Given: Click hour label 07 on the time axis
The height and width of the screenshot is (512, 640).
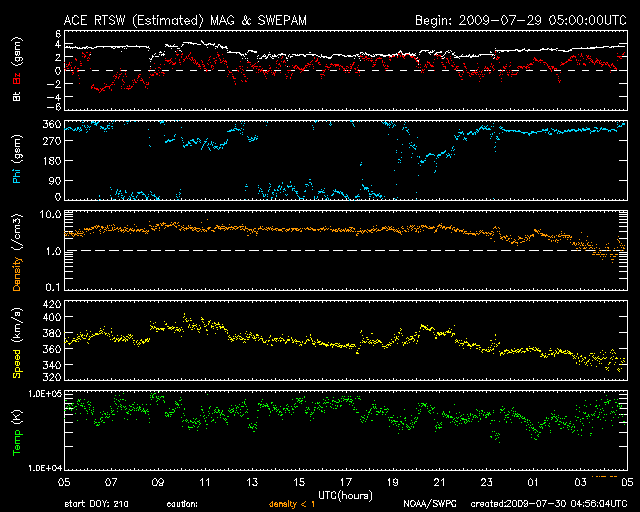Looking at the screenshot, I should [x=111, y=483].
